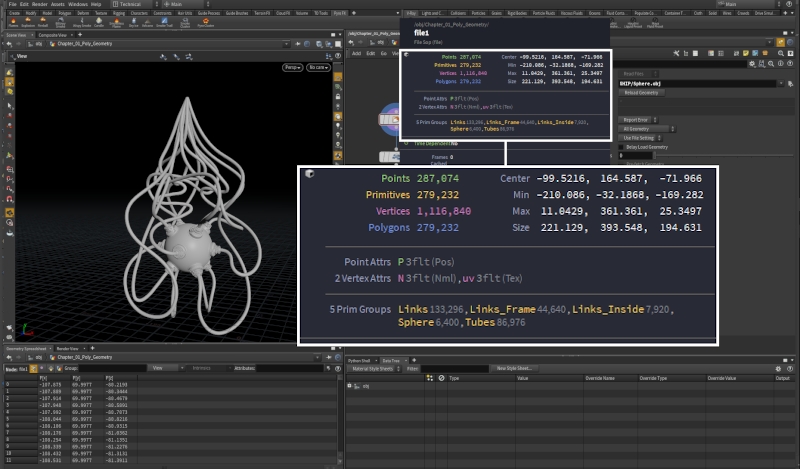This screenshot has width=800, height=469.
Task: Open the No cam dropdown in viewport
Action: (318, 67)
